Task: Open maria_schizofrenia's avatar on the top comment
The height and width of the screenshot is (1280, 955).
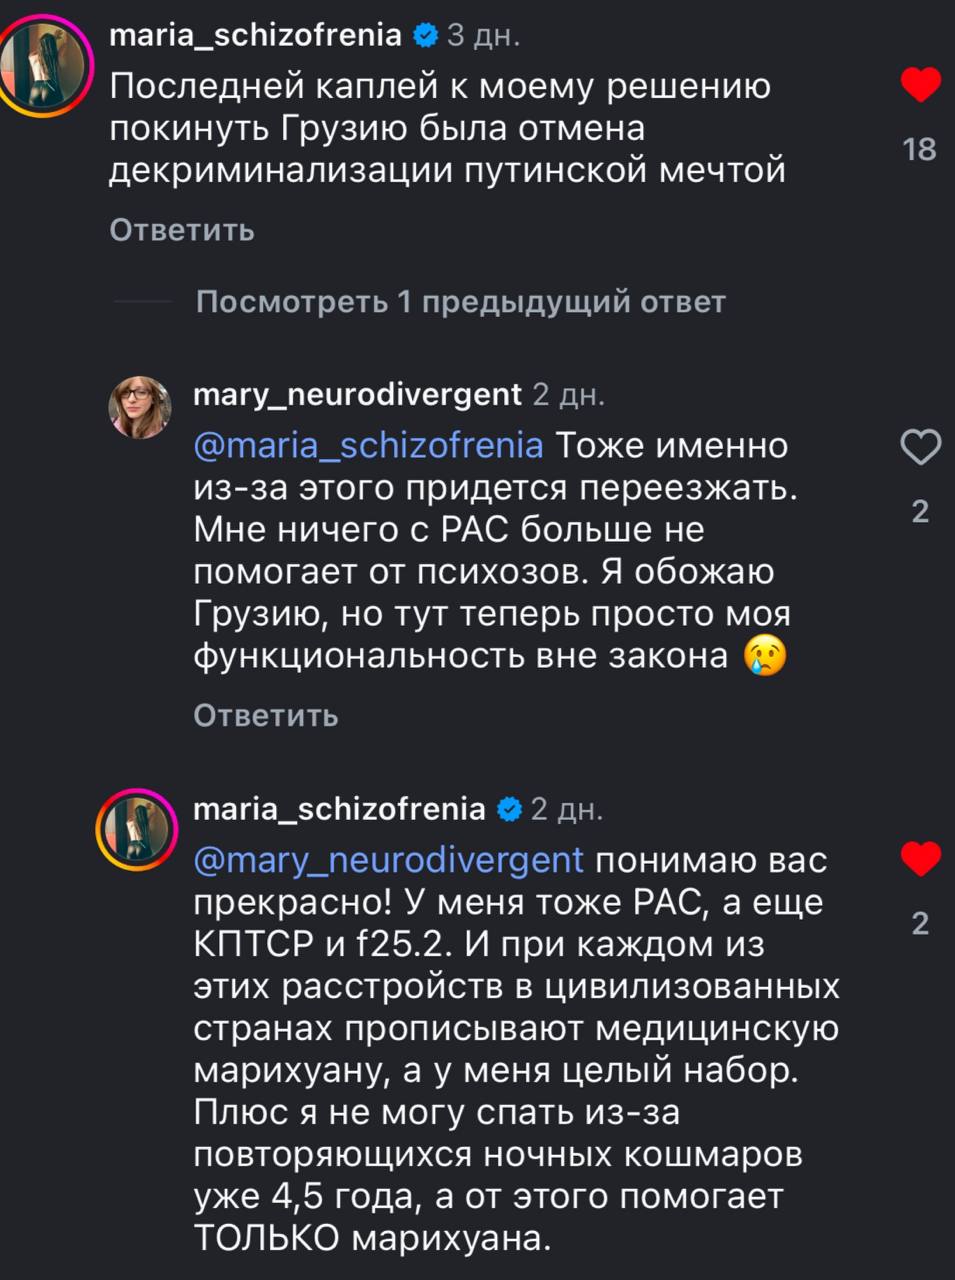Action: [x=46, y=69]
